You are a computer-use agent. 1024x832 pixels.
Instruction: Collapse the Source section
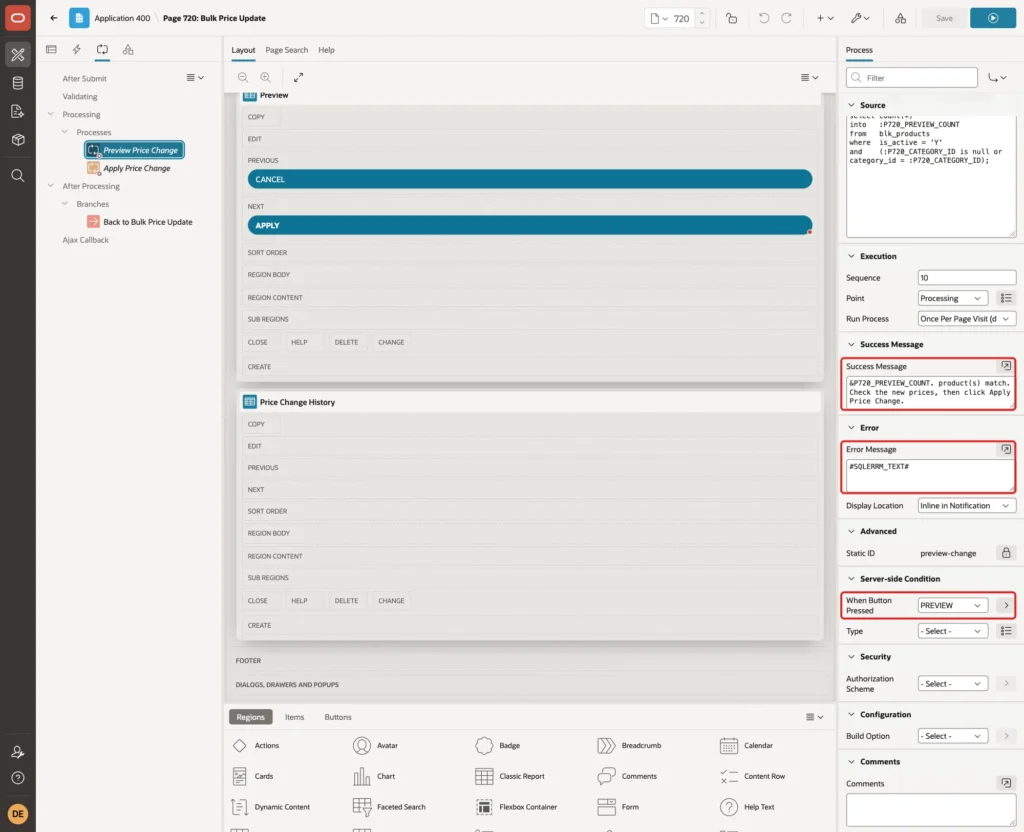[851, 105]
